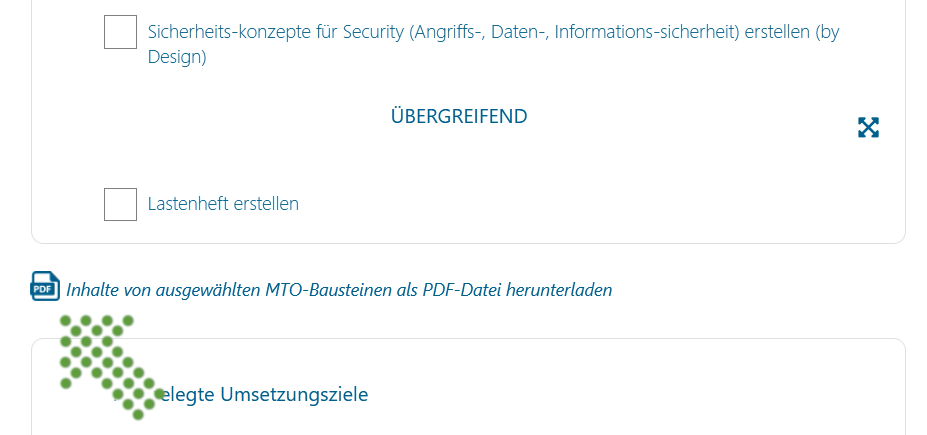Screen dimensions: 927x435
Task: Expand the ÜBERGREIFEND section heading
Action: [x=459, y=116]
